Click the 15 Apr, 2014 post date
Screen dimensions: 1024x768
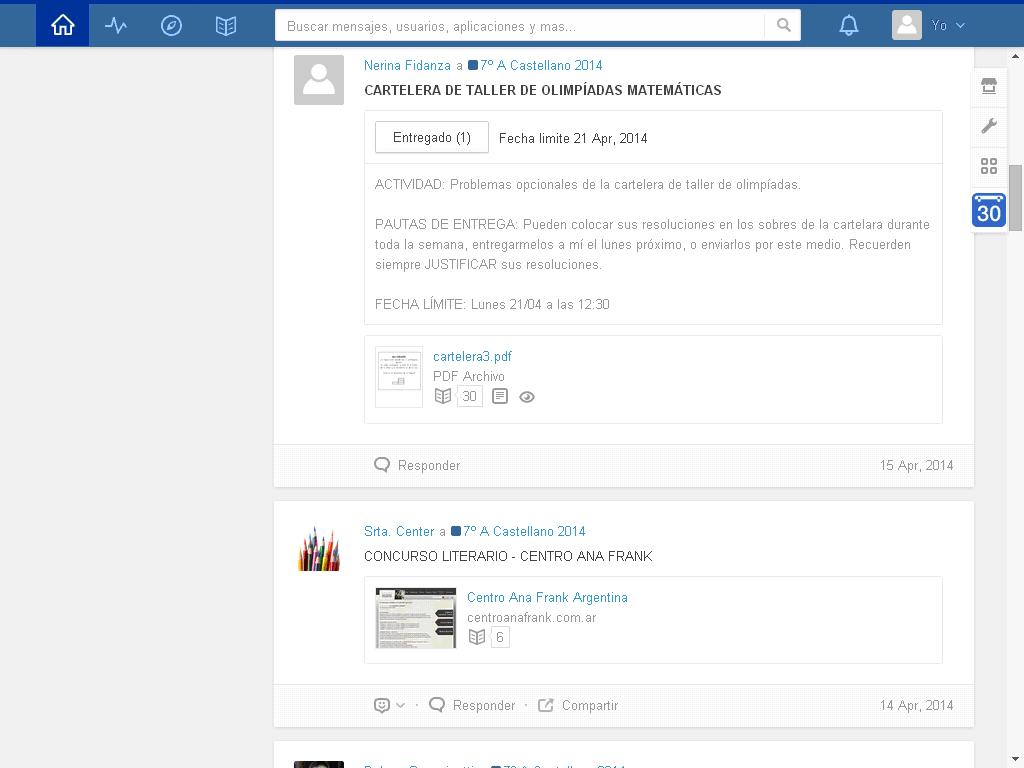[x=916, y=466]
